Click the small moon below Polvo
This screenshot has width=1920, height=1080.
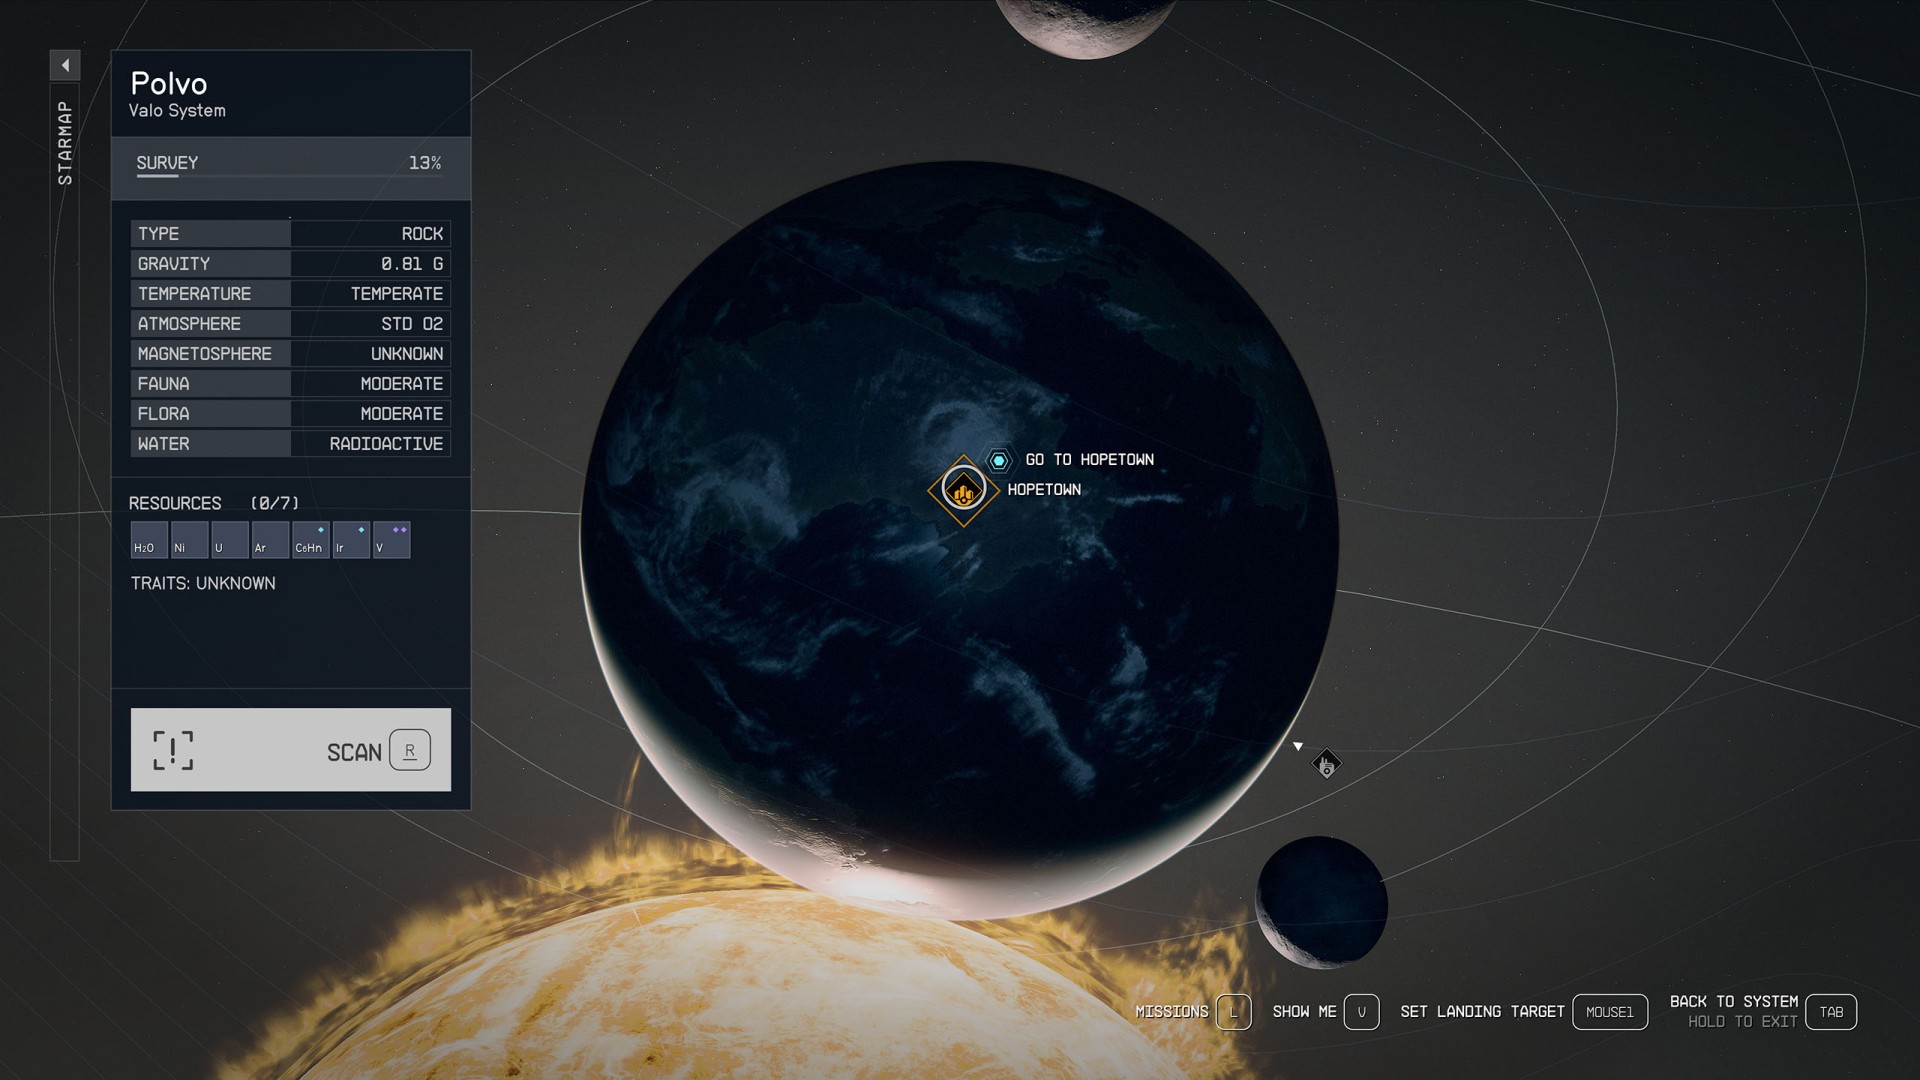click(1321, 902)
